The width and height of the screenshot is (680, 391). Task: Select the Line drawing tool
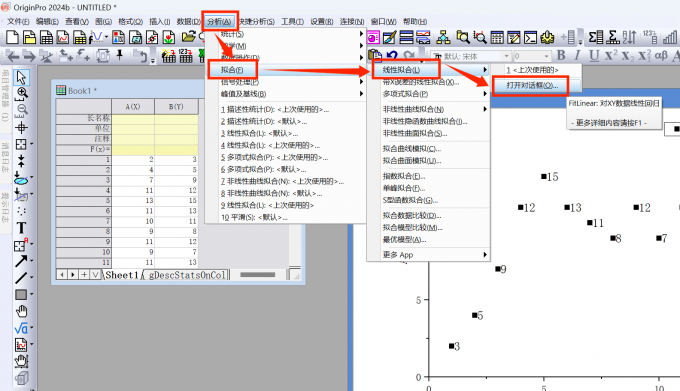tap(21, 278)
